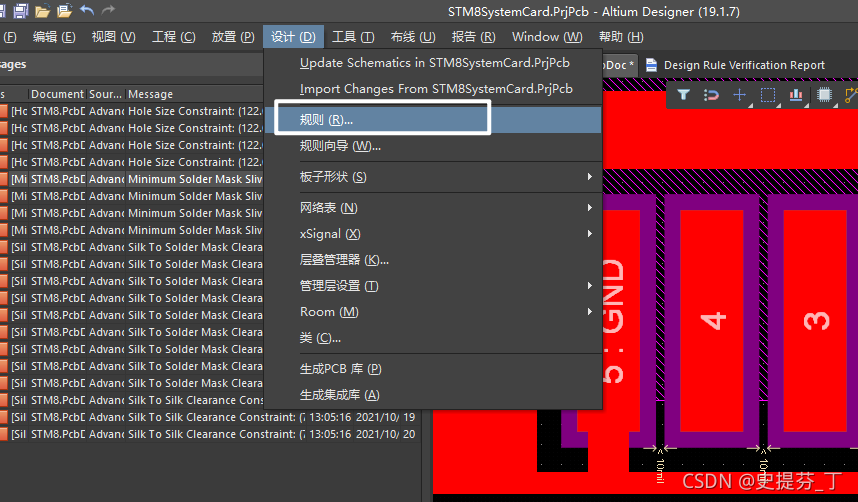Image resolution: width=858 pixels, height=502 pixels.
Task: Expand the 网络表 (N) submenu
Action: 433,208
